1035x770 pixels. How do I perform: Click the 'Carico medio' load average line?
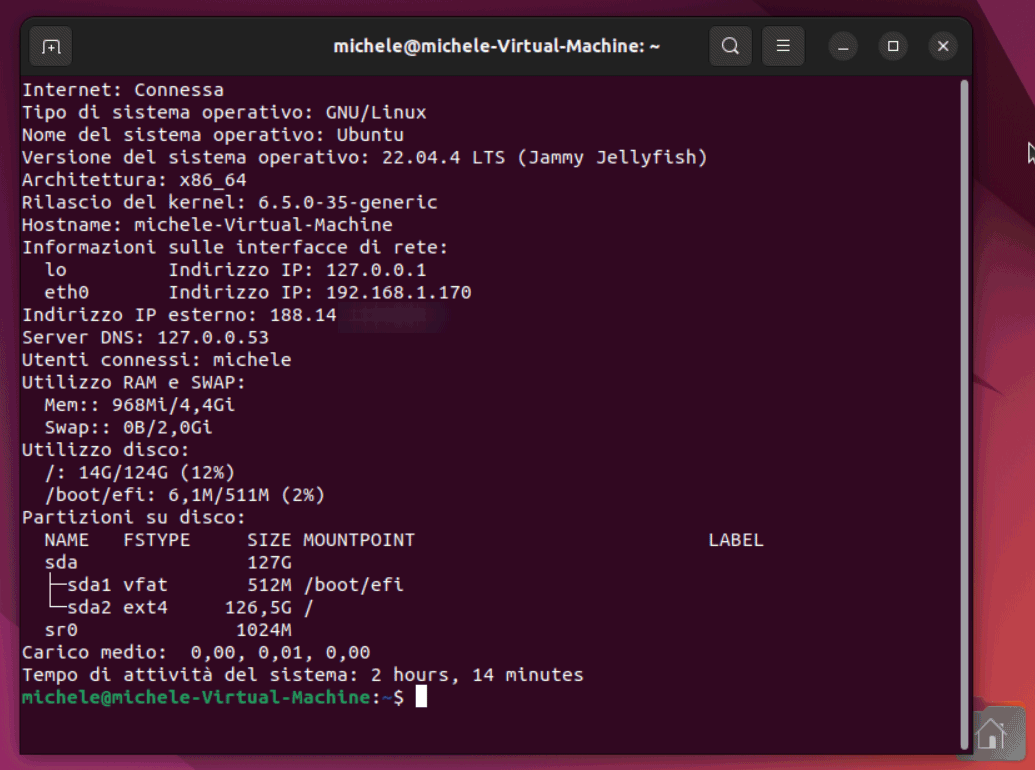point(196,652)
